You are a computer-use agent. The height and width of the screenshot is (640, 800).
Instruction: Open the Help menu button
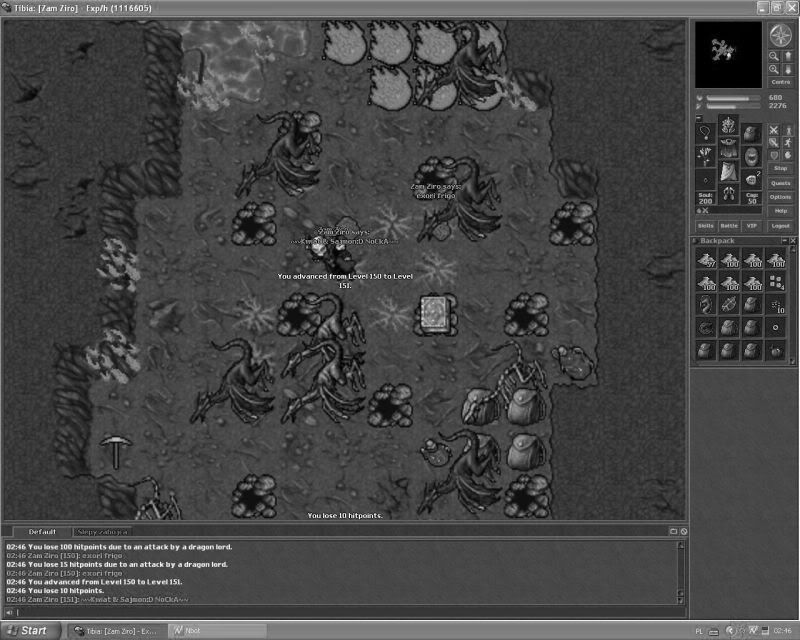[x=781, y=210]
